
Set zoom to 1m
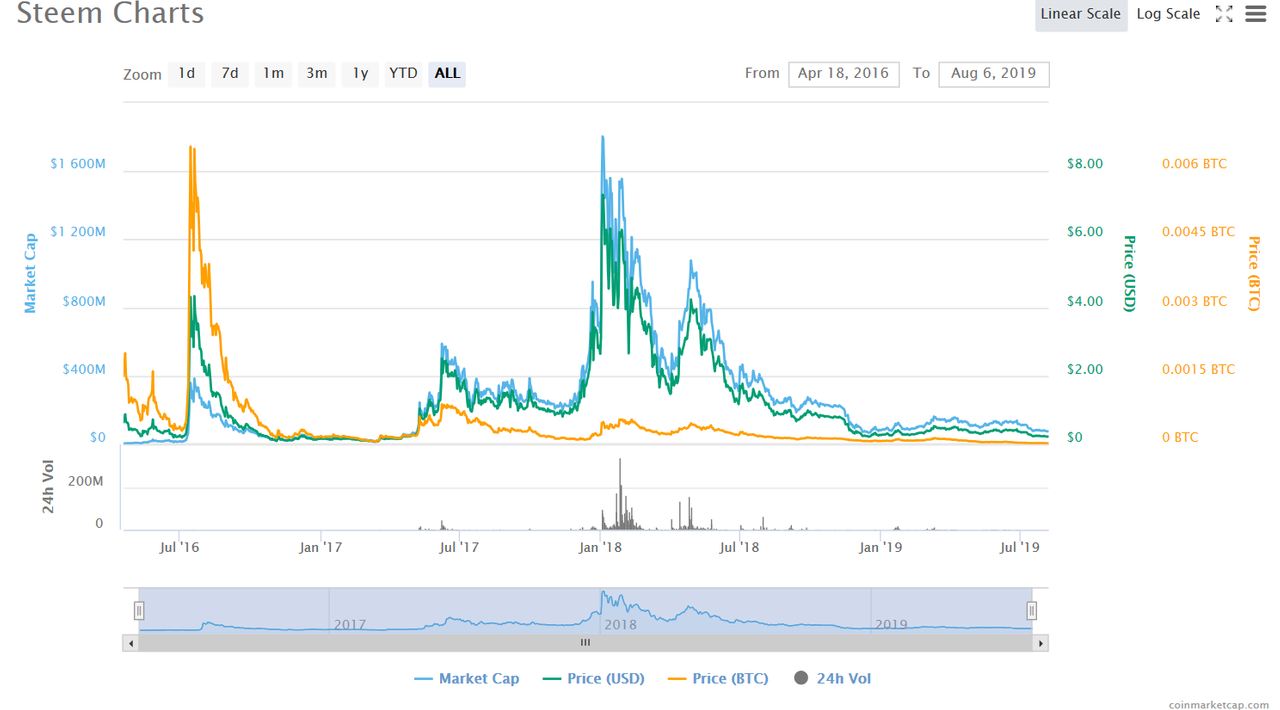[273, 73]
